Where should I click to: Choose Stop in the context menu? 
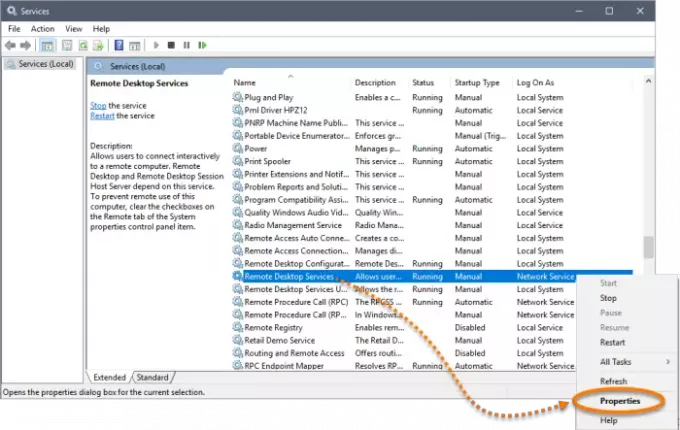[x=608, y=298]
